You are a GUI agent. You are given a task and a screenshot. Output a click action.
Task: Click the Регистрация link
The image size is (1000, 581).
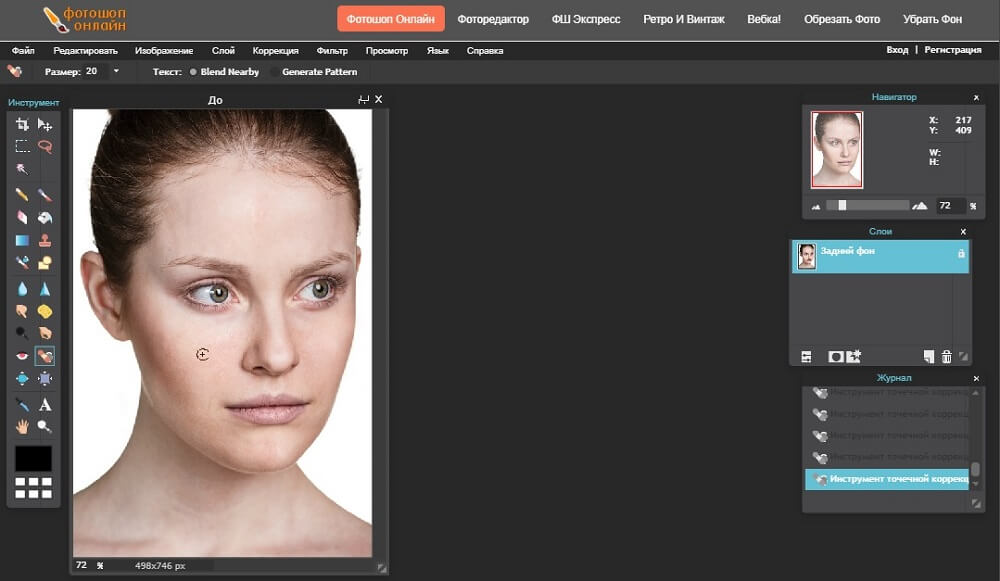(x=952, y=50)
